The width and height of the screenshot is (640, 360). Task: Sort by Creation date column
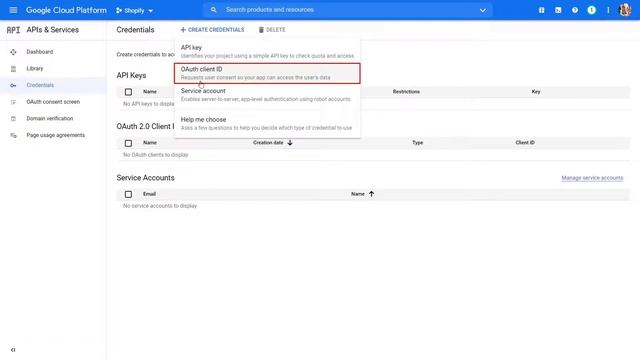268,143
